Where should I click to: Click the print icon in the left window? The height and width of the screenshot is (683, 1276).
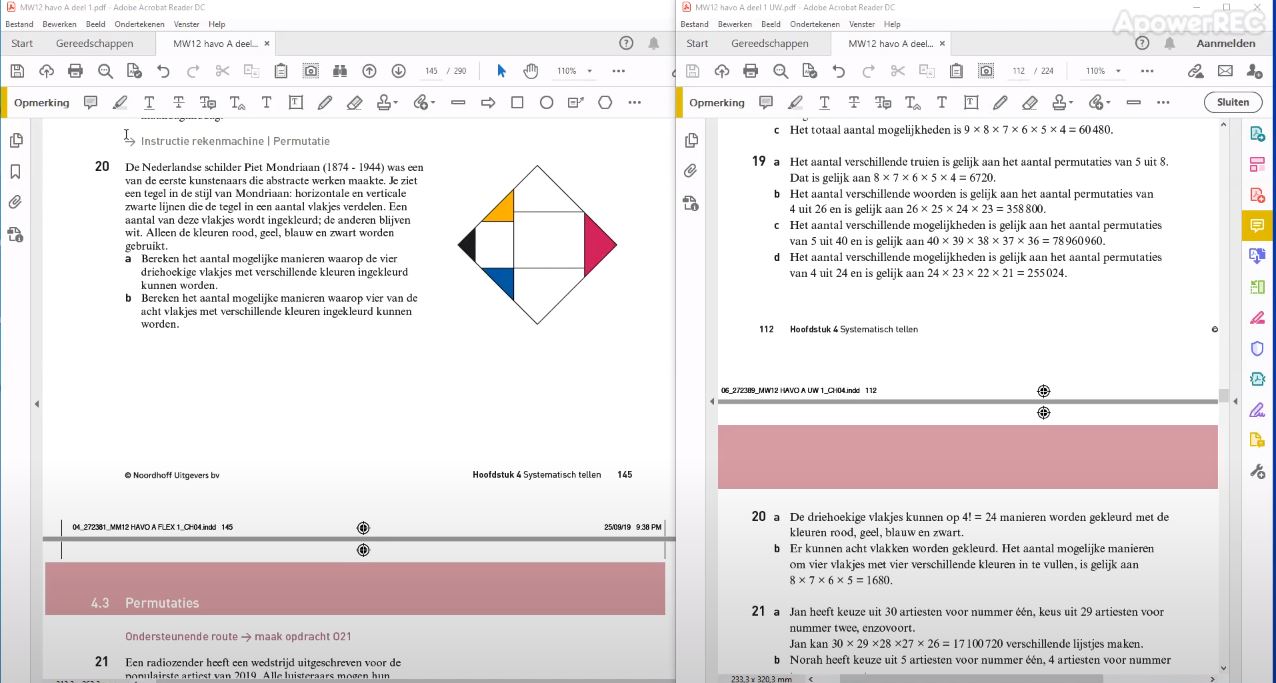(x=75, y=71)
